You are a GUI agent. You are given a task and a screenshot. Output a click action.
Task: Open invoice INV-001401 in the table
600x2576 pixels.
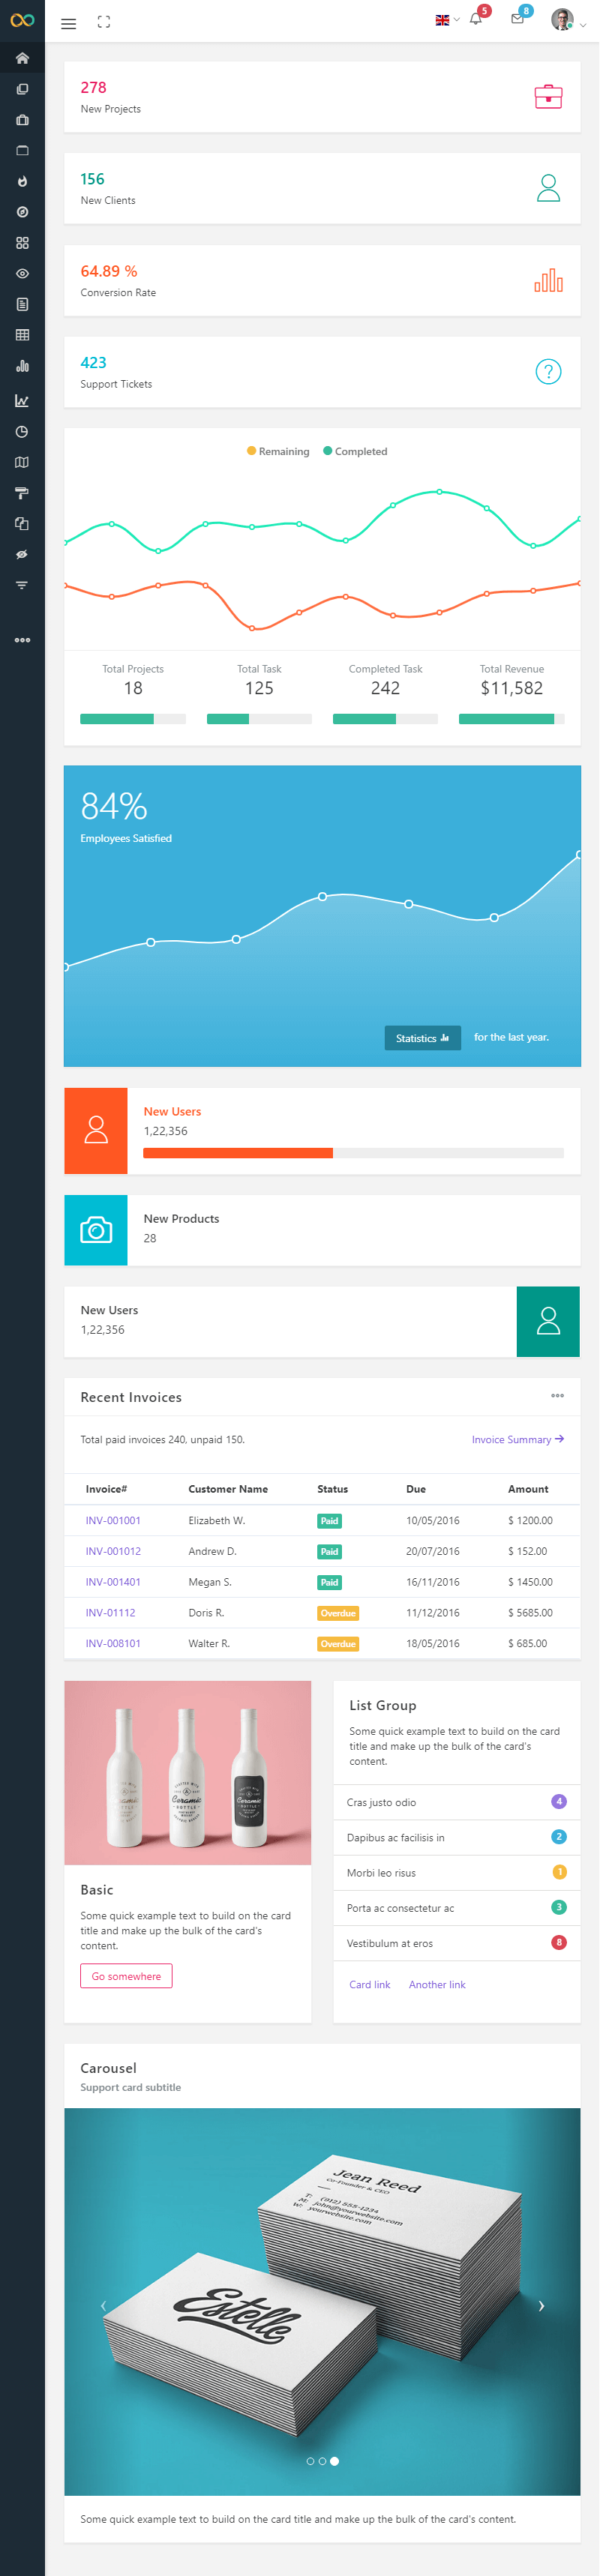click(113, 1582)
